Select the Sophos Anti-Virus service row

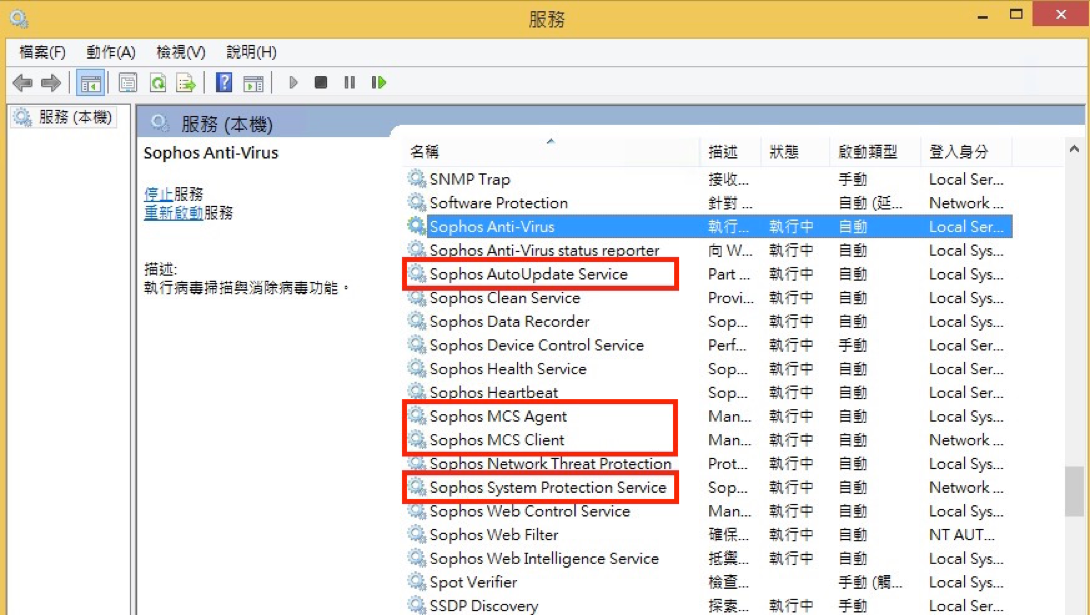[x=709, y=227]
